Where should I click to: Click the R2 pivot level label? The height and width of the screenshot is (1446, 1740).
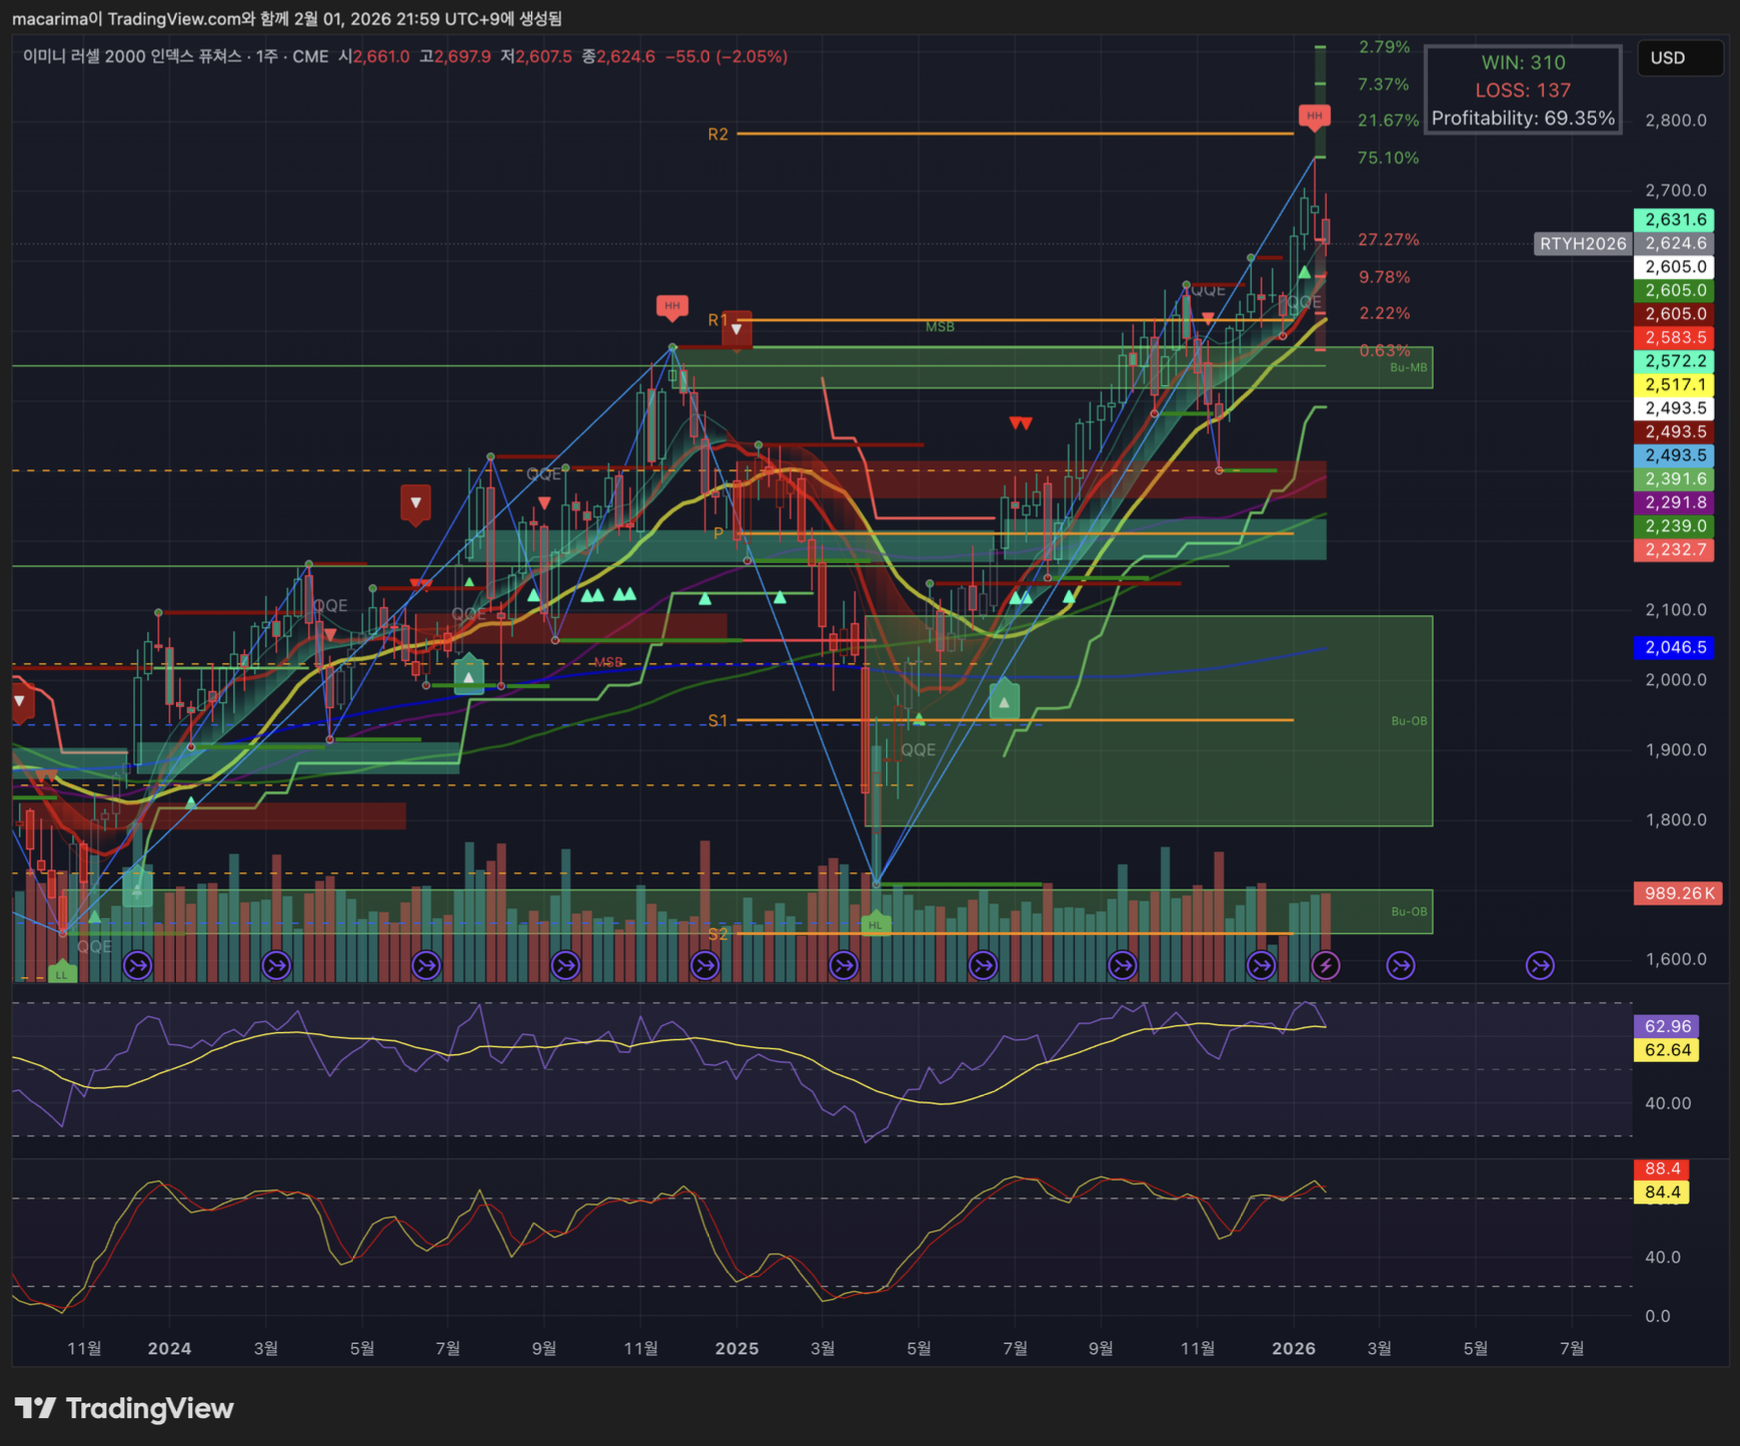click(718, 134)
